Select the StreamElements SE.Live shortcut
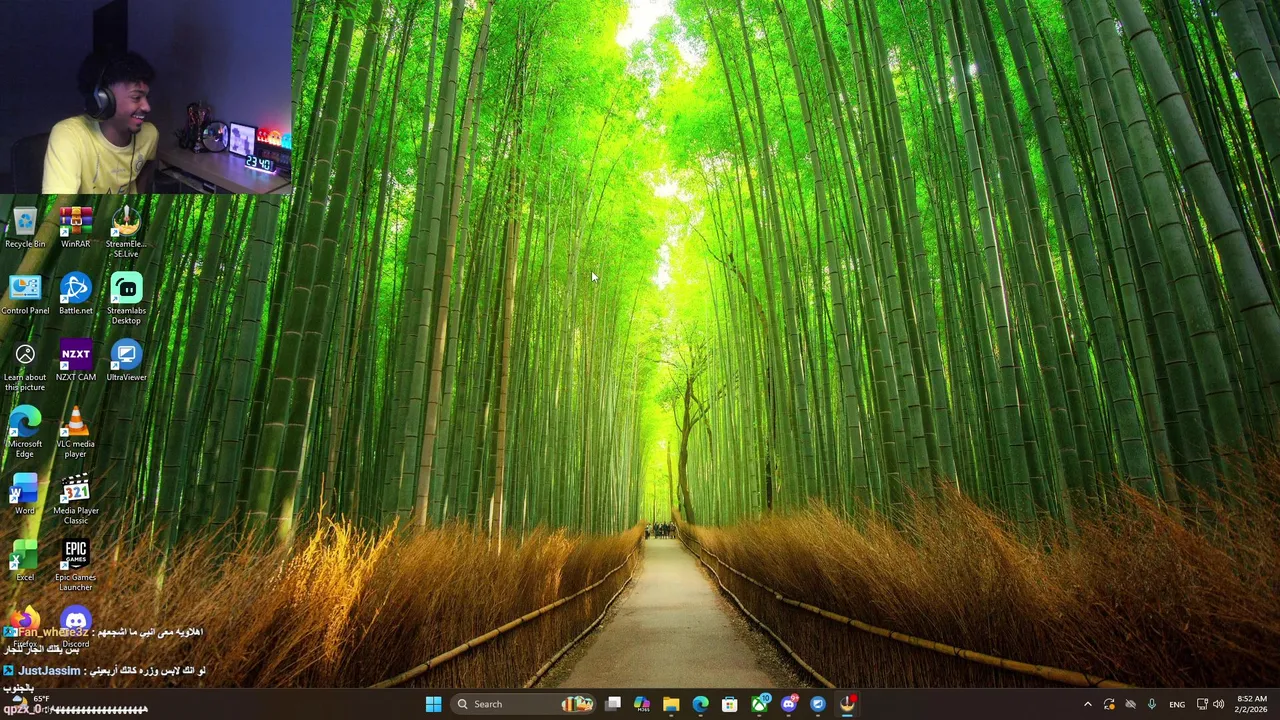This screenshot has width=1280, height=720. [126, 232]
